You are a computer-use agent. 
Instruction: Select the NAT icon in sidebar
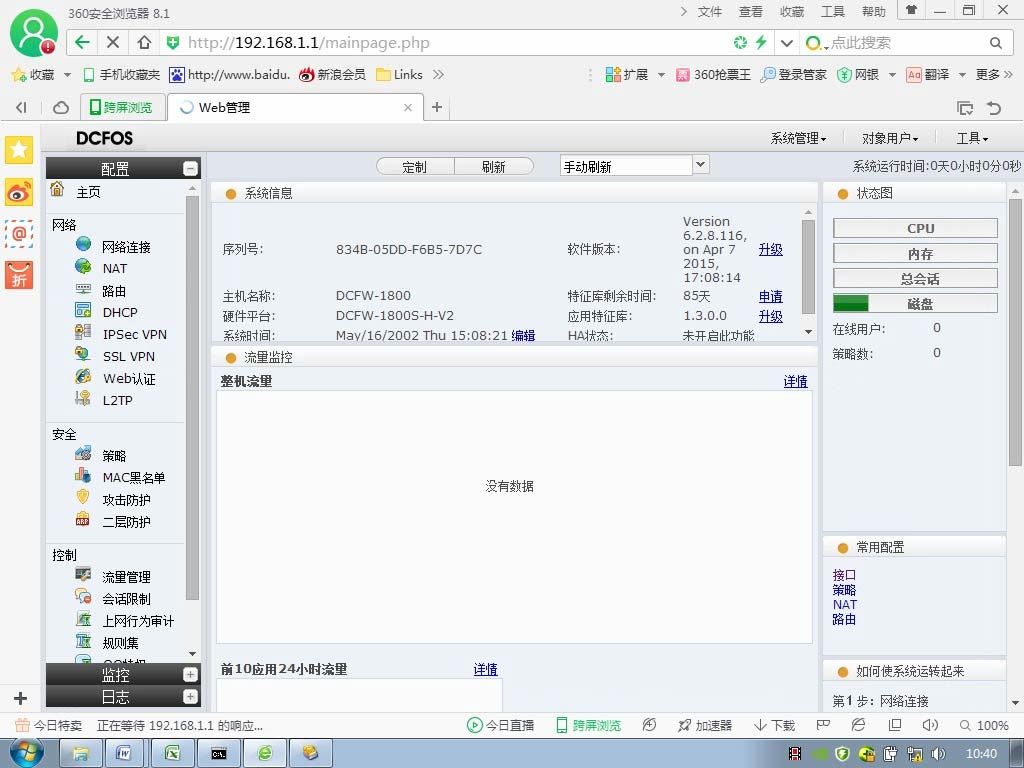click(84, 266)
